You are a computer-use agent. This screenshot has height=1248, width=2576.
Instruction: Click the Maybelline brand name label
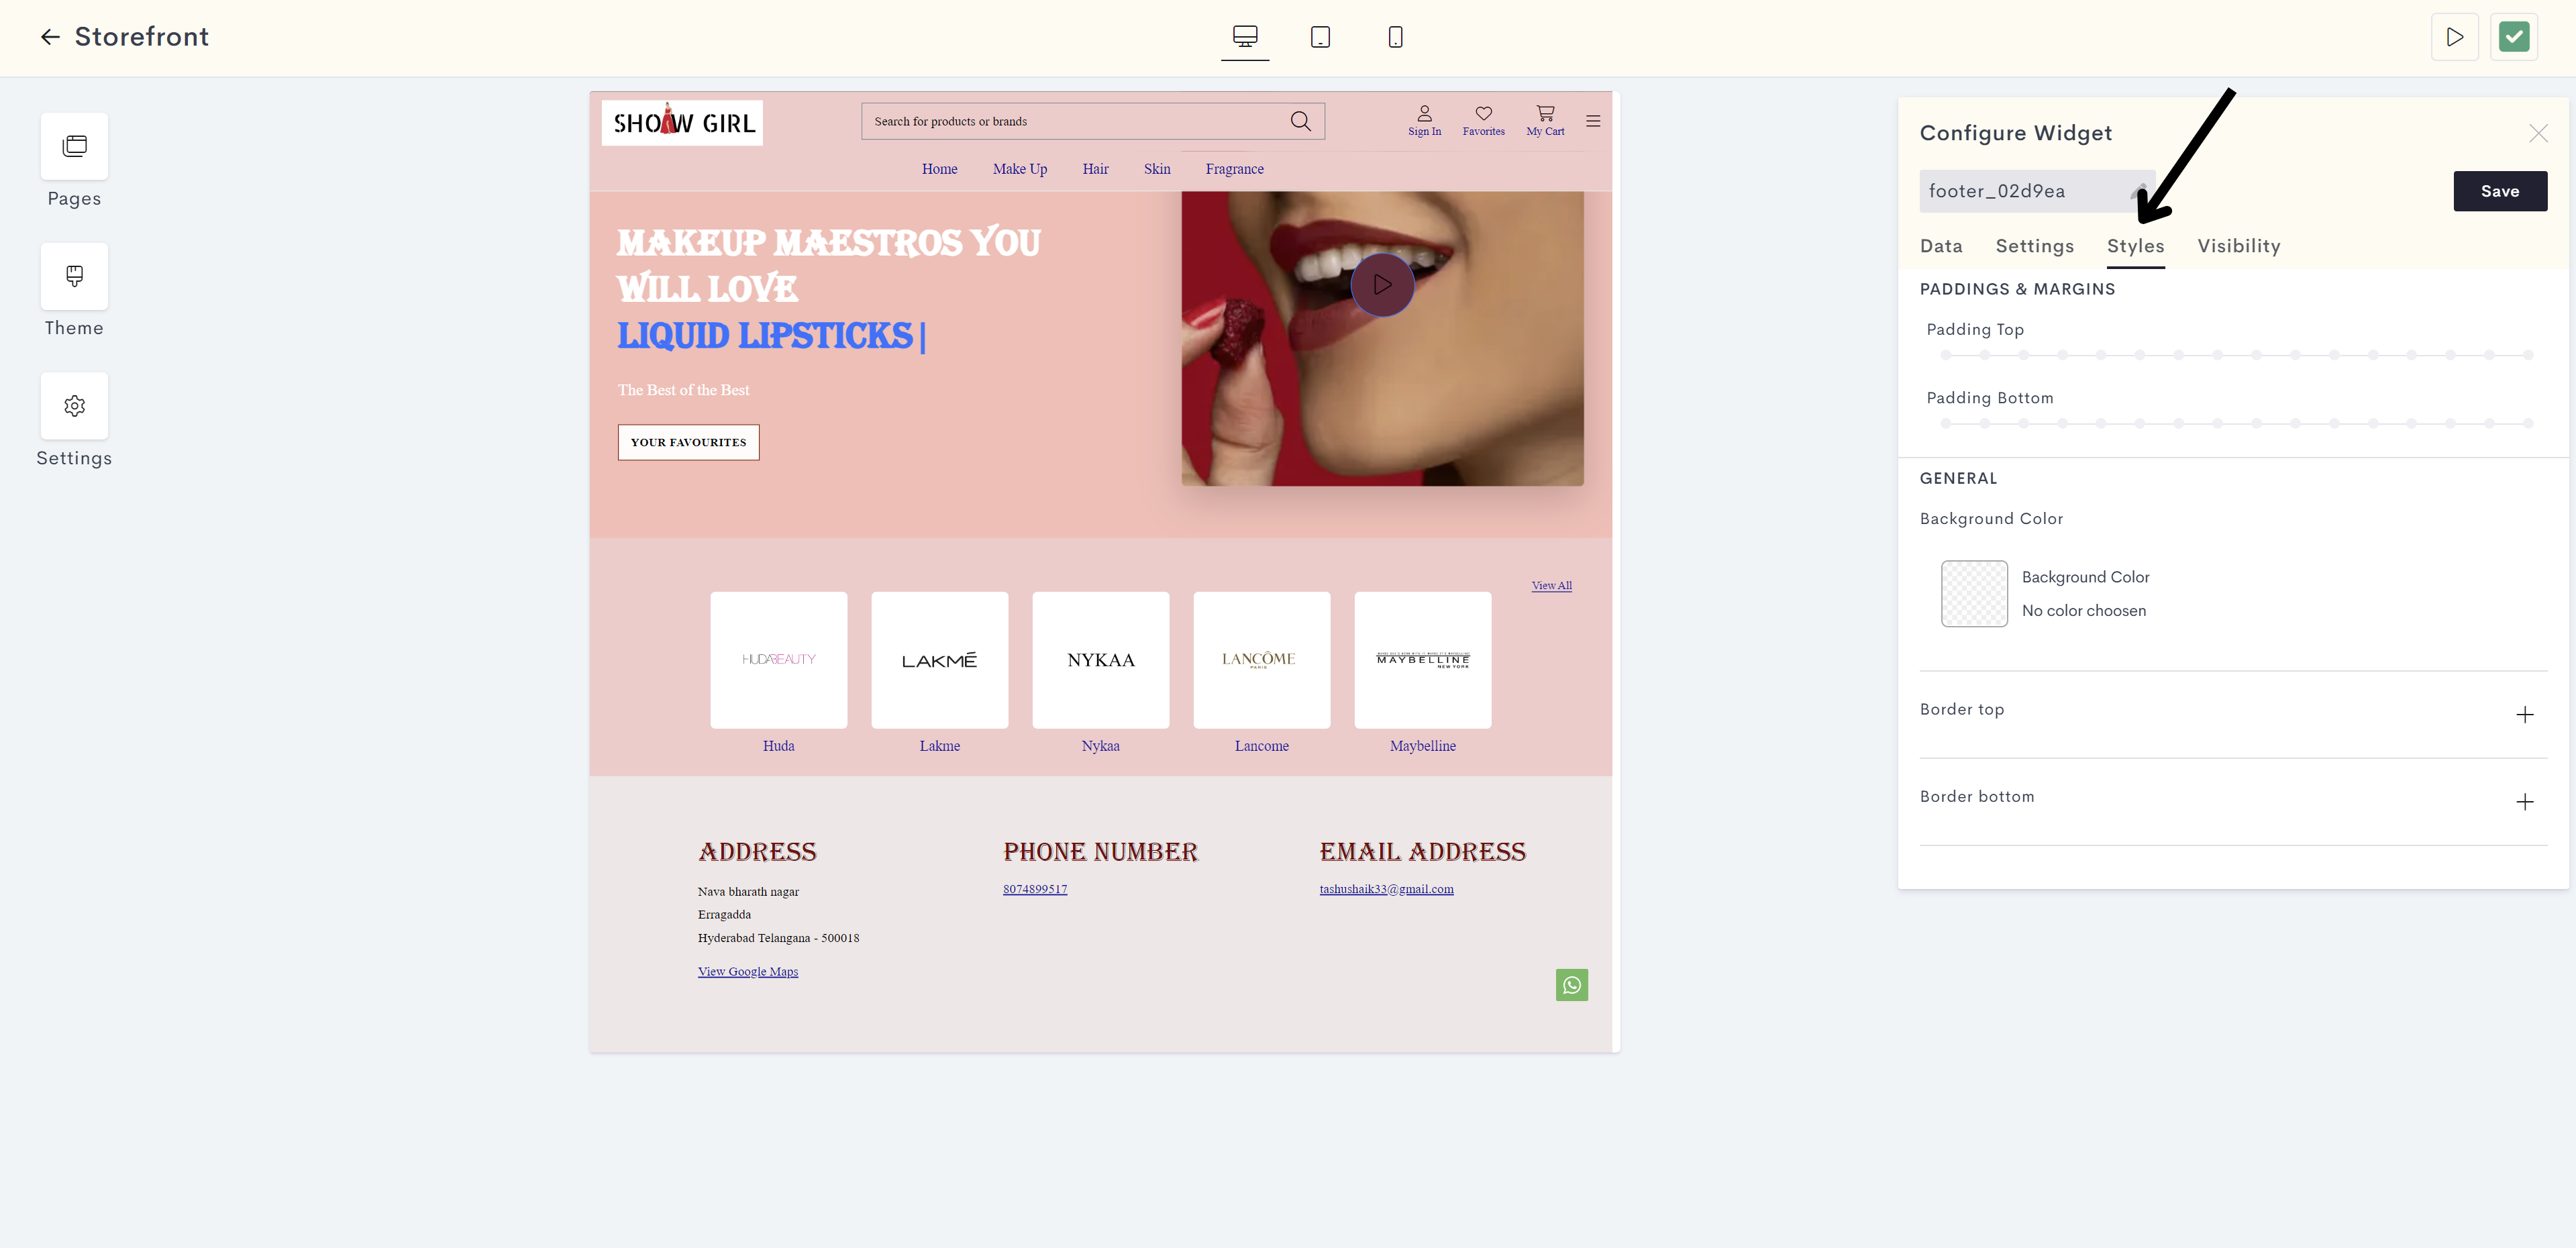pyautogui.click(x=1422, y=746)
